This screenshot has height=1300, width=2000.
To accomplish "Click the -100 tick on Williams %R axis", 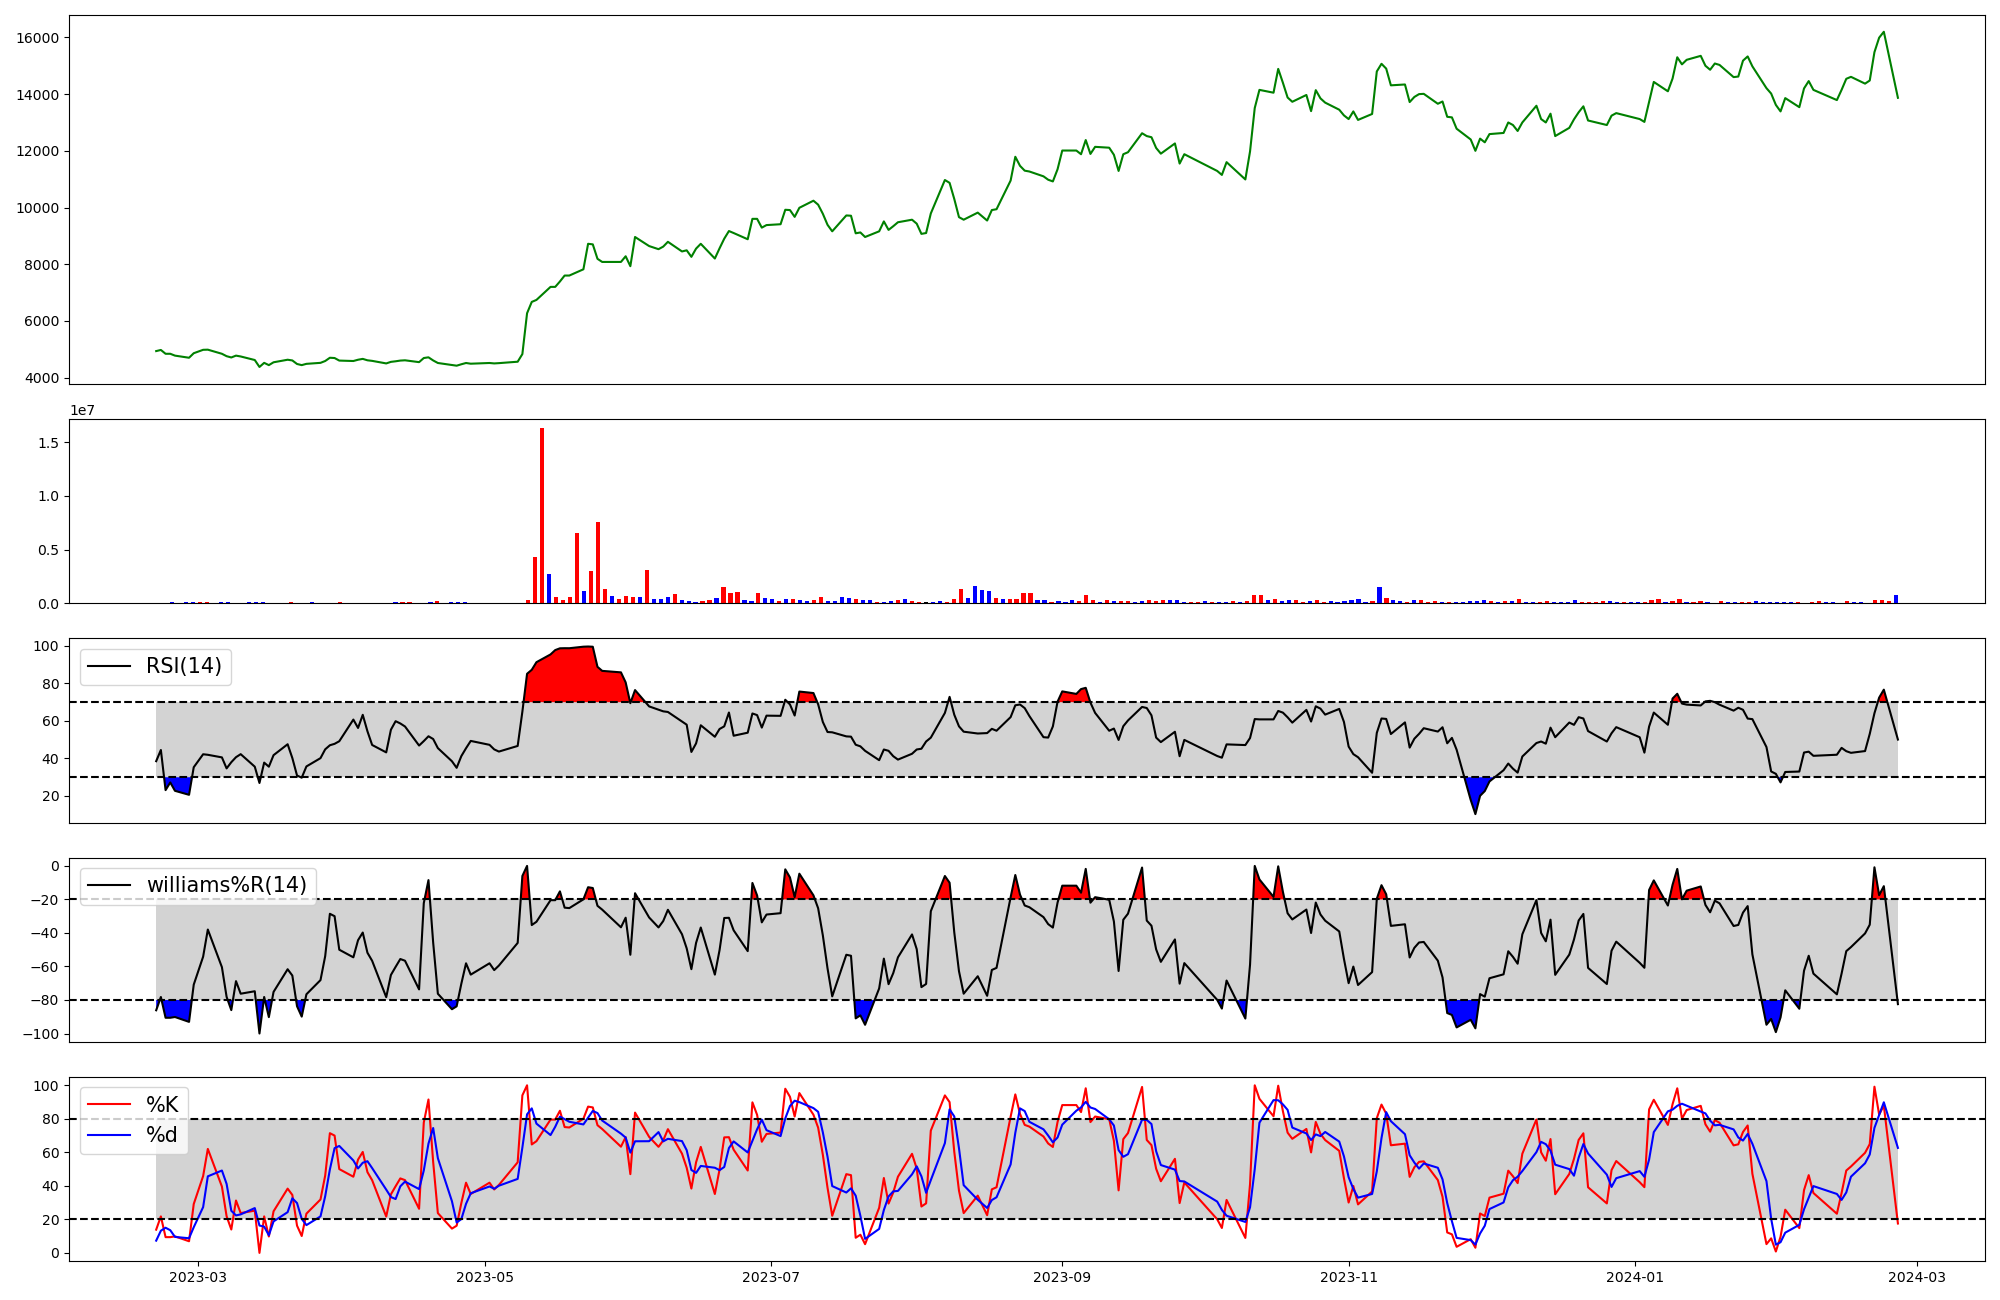I will [x=40, y=1034].
